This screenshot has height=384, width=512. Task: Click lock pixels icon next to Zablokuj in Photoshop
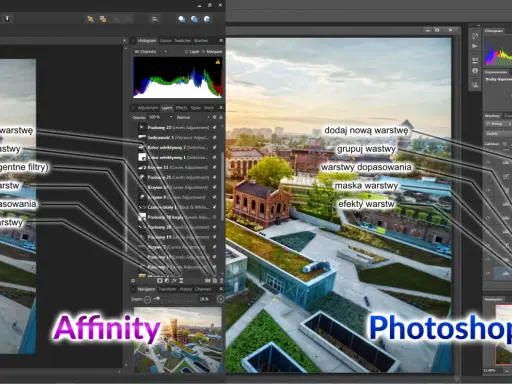point(505,144)
